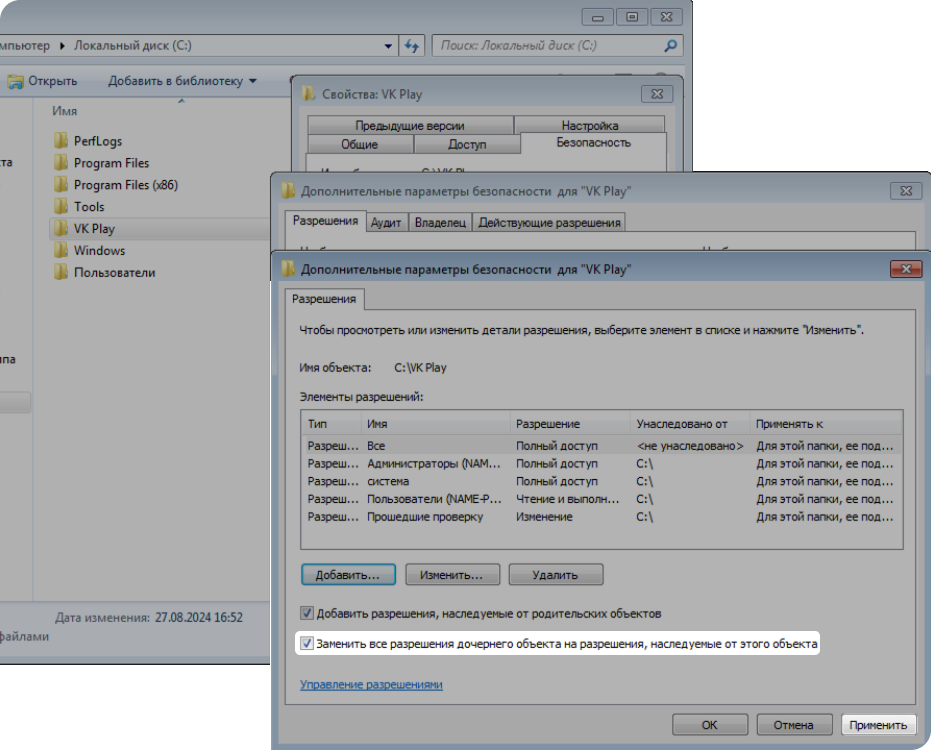The image size is (931, 750).
Task: Switch to the Разрешения tab in front dialog
Action: pyautogui.click(x=323, y=299)
